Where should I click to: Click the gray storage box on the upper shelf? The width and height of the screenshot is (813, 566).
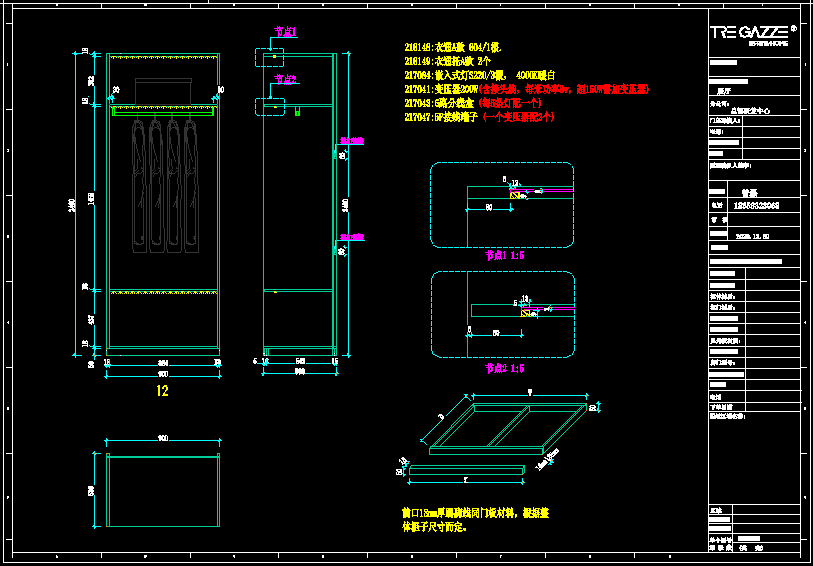pos(163,90)
